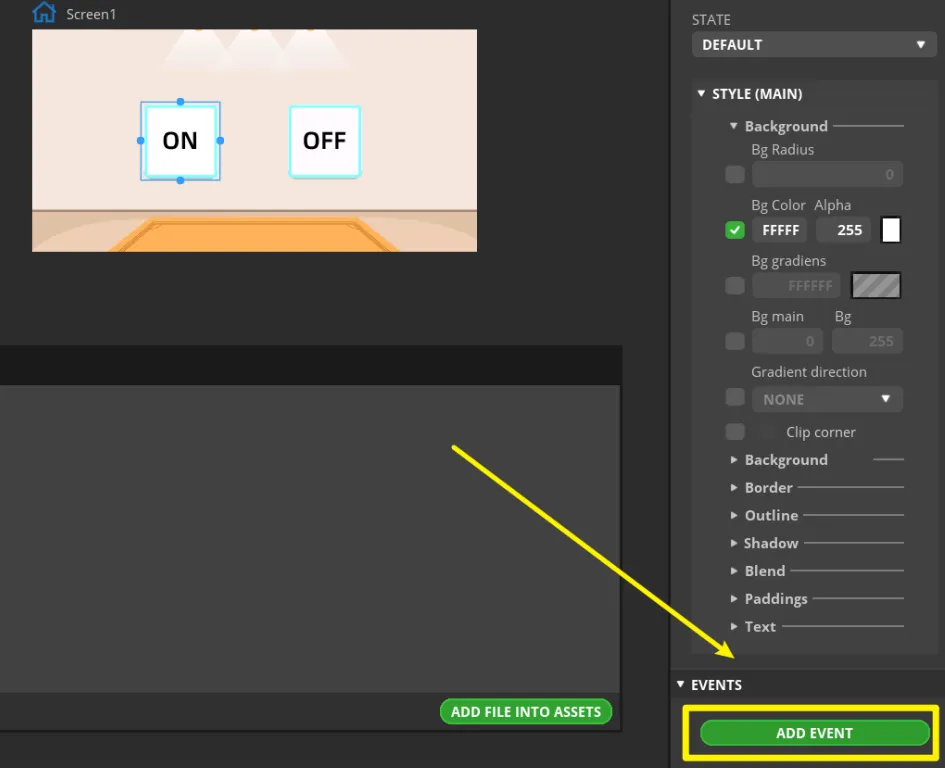Expand the Paddings style section

point(775,599)
